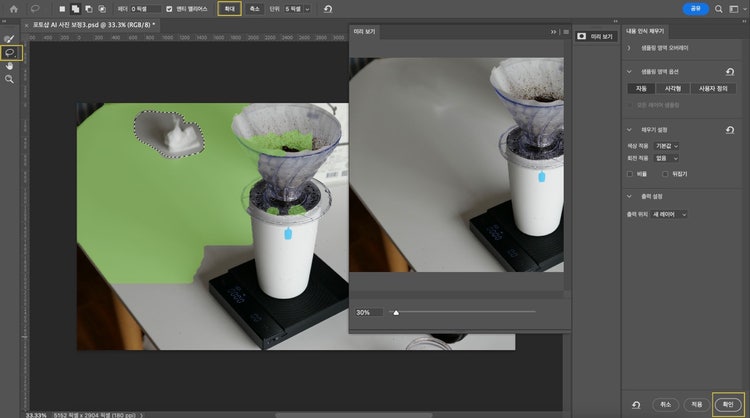Click reset-all icon left of 취소 button

(x=636, y=404)
